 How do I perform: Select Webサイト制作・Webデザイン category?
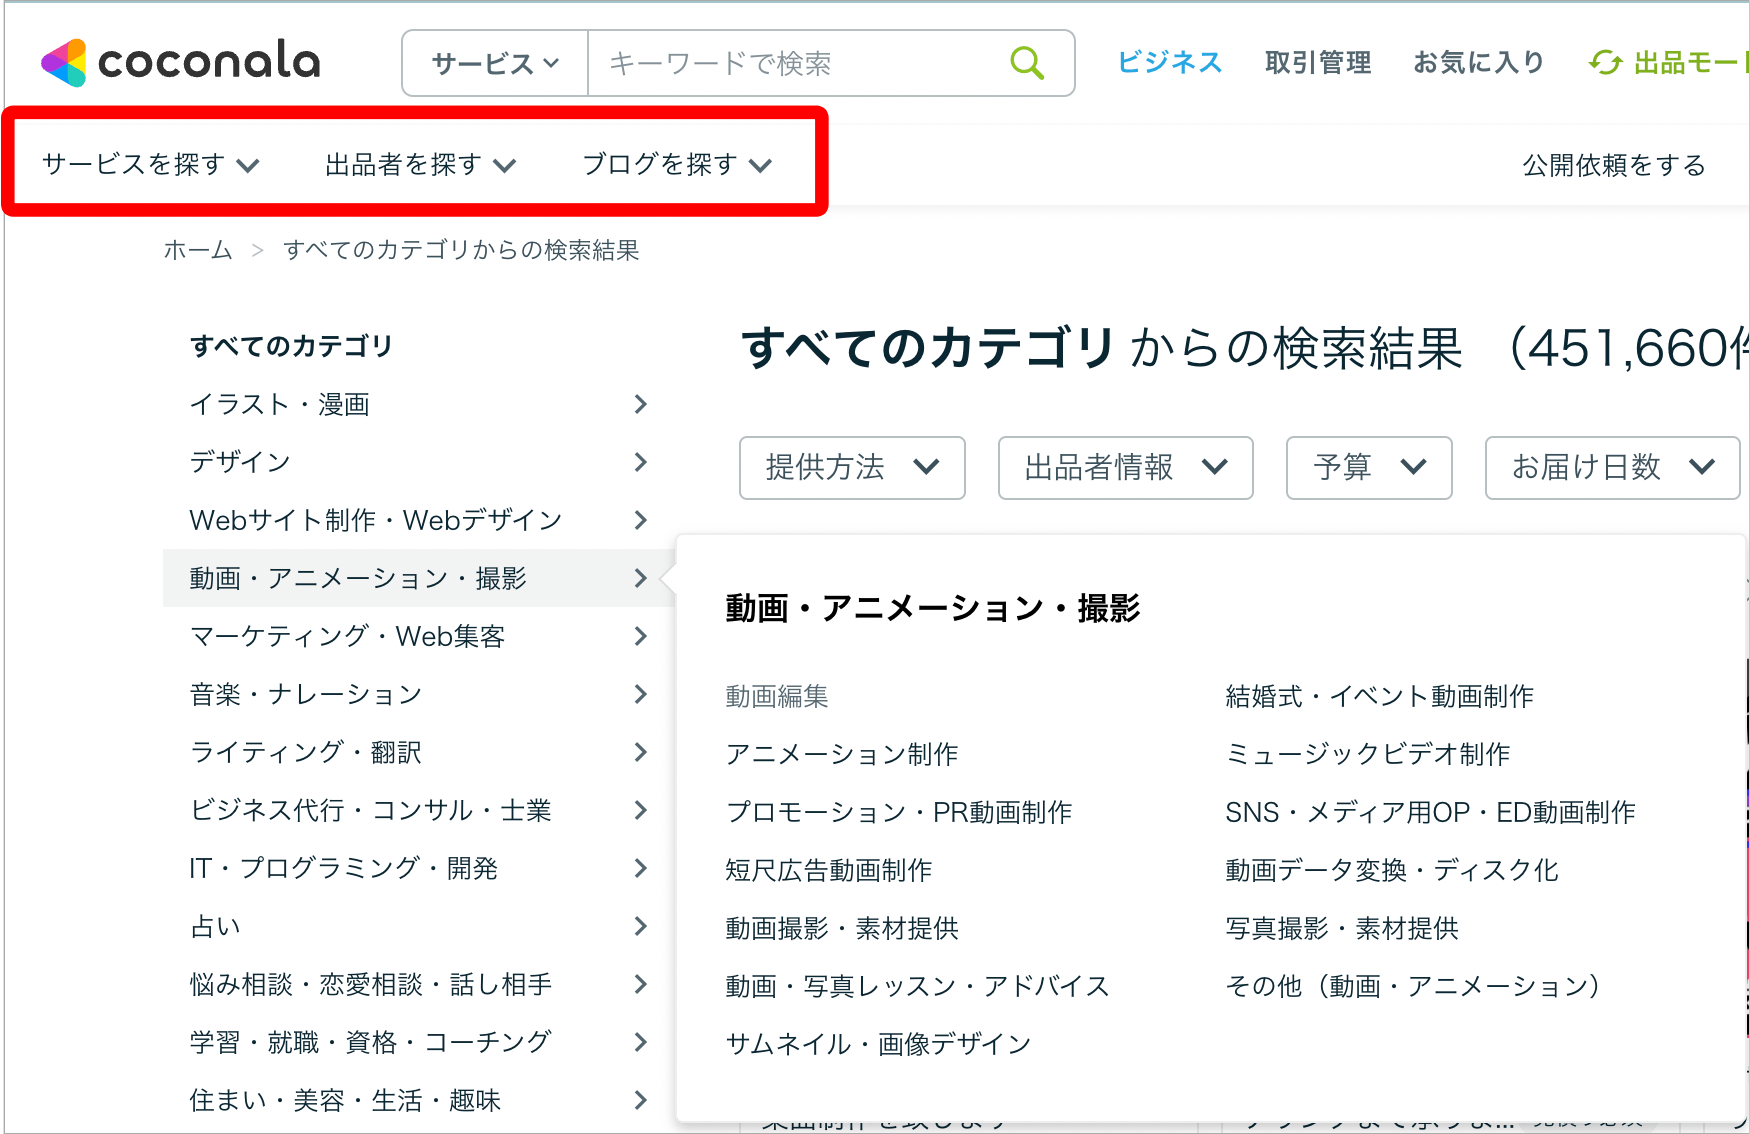419,520
